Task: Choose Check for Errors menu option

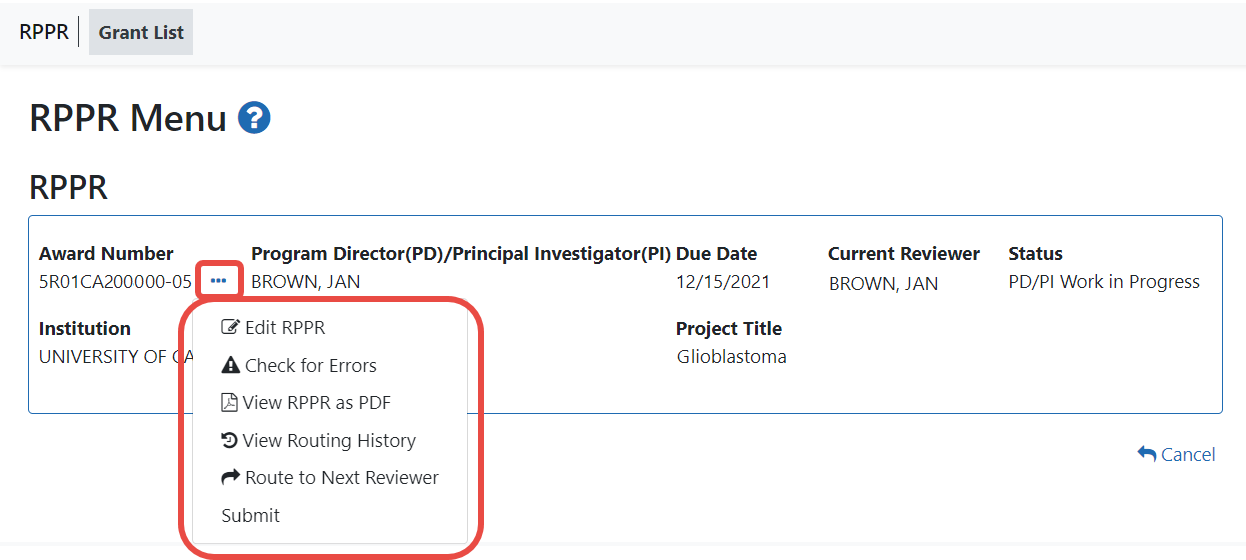Action: (311, 366)
